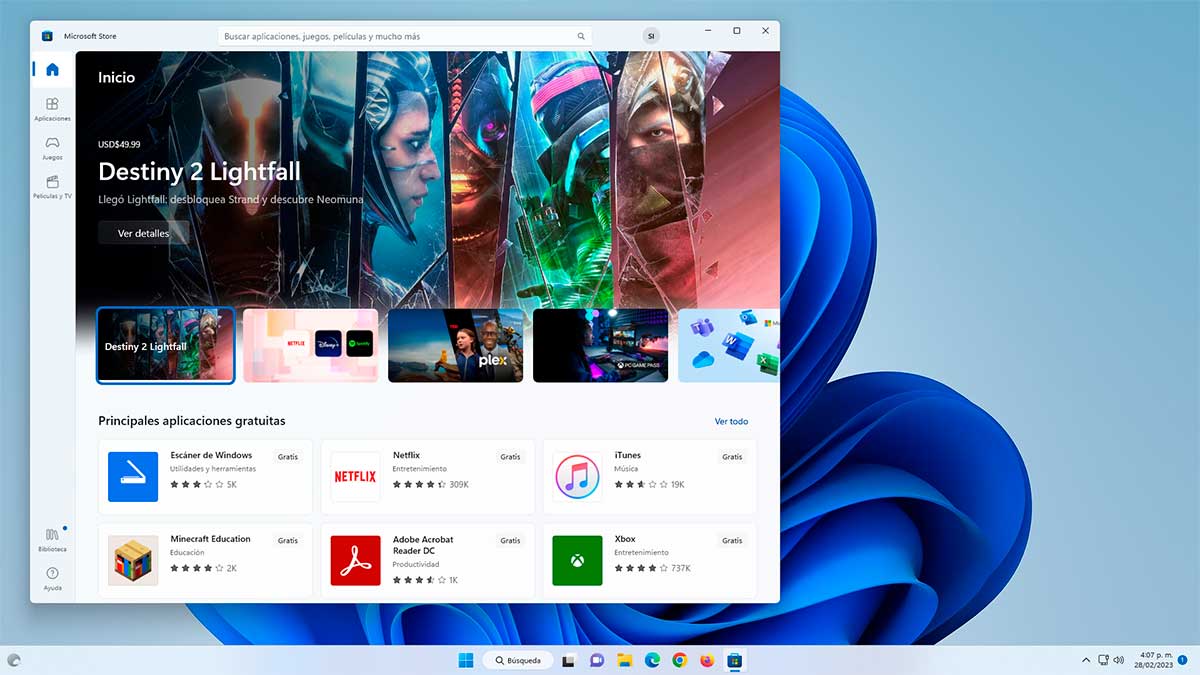1200x675 pixels.
Task: Click the search field in Microsoft Store
Action: pyautogui.click(x=405, y=36)
